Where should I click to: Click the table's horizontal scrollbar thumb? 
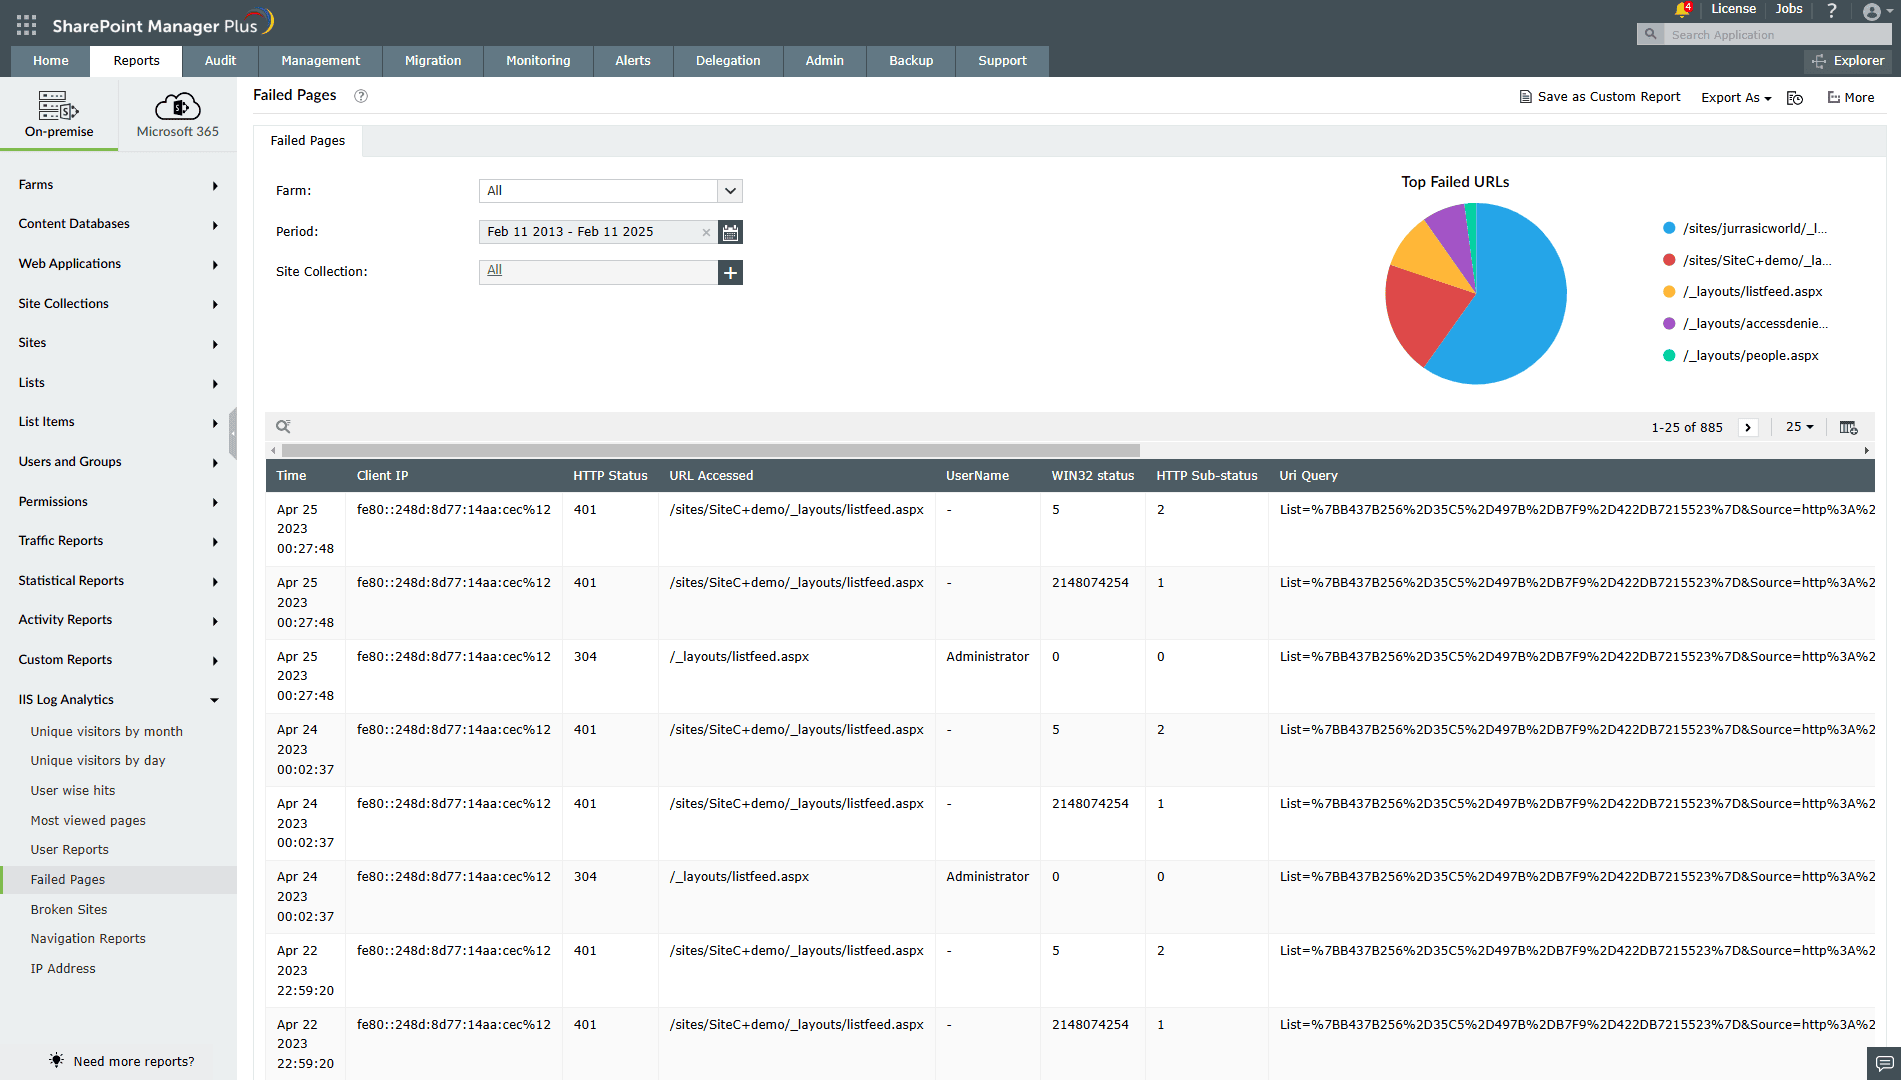pyautogui.click(x=711, y=450)
